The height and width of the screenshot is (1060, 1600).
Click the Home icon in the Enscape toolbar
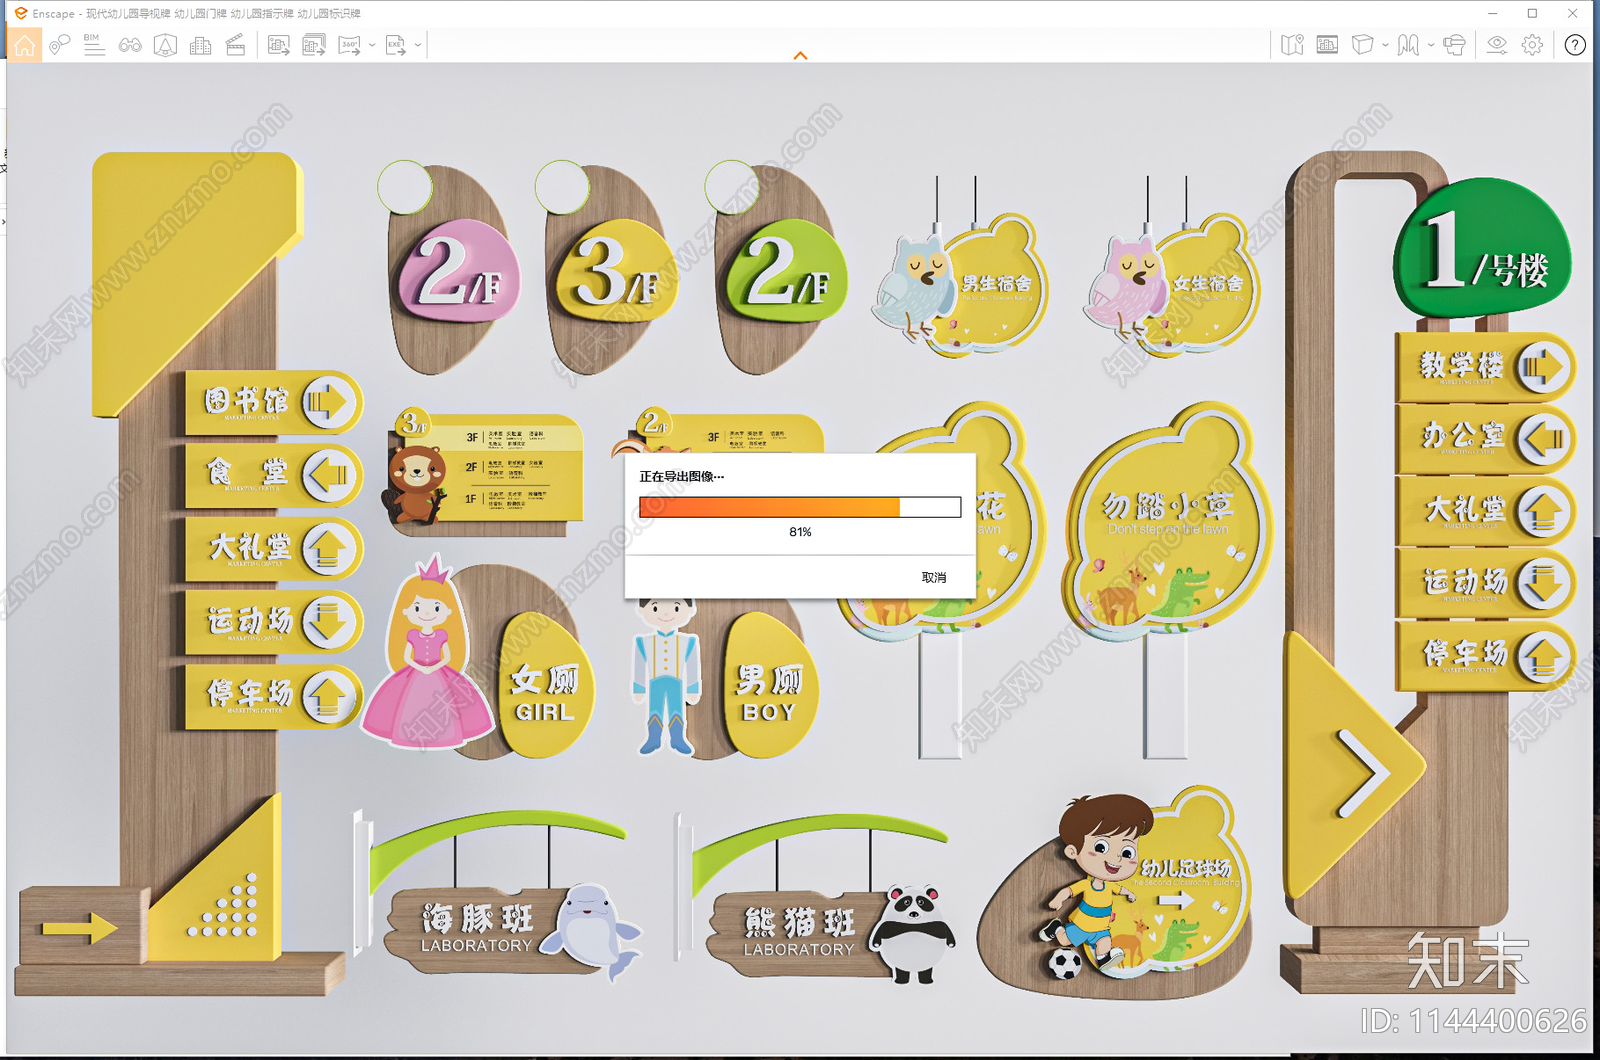[x=24, y=45]
